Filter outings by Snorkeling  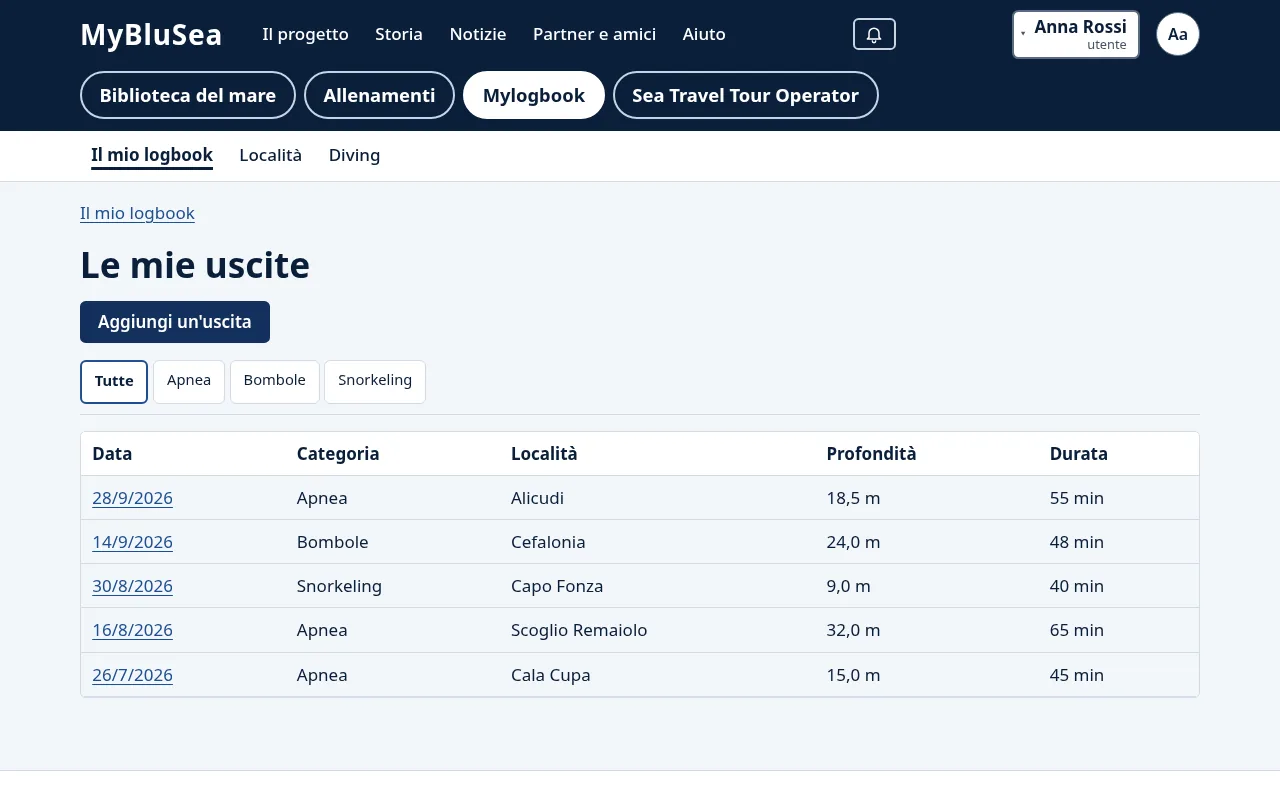click(375, 381)
